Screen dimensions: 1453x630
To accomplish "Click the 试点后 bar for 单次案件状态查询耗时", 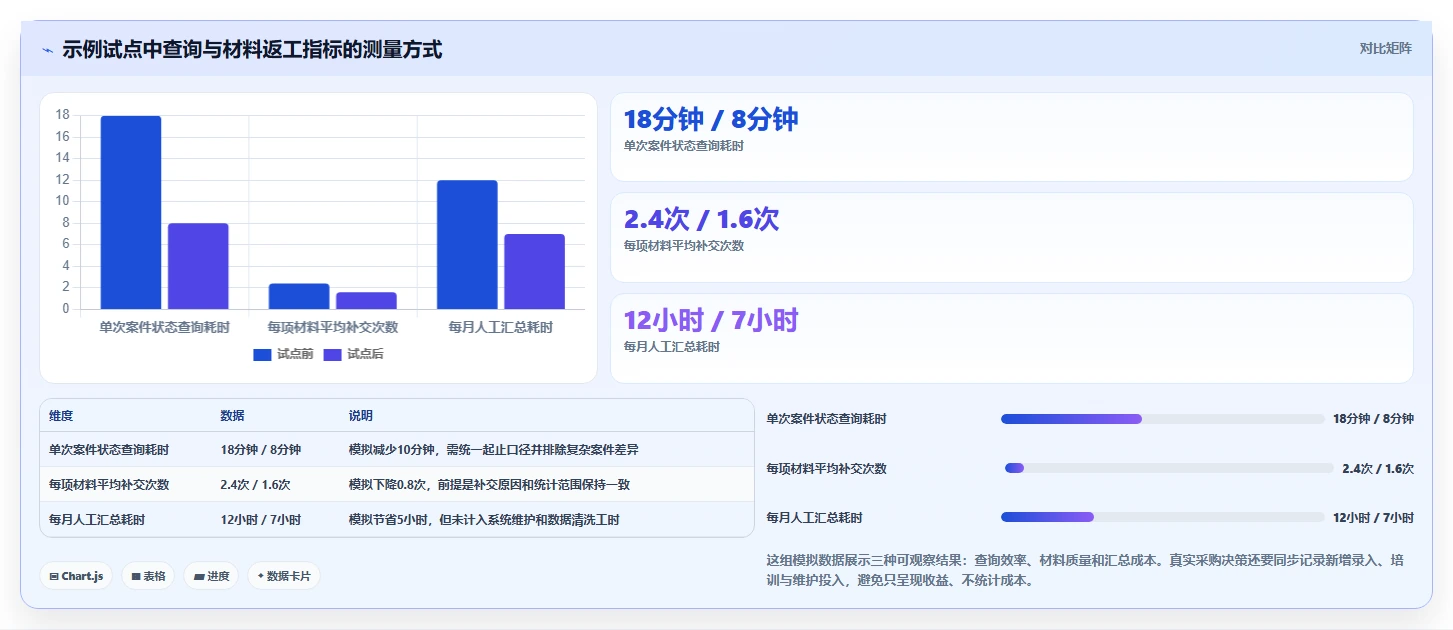I will [x=198, y=266].
